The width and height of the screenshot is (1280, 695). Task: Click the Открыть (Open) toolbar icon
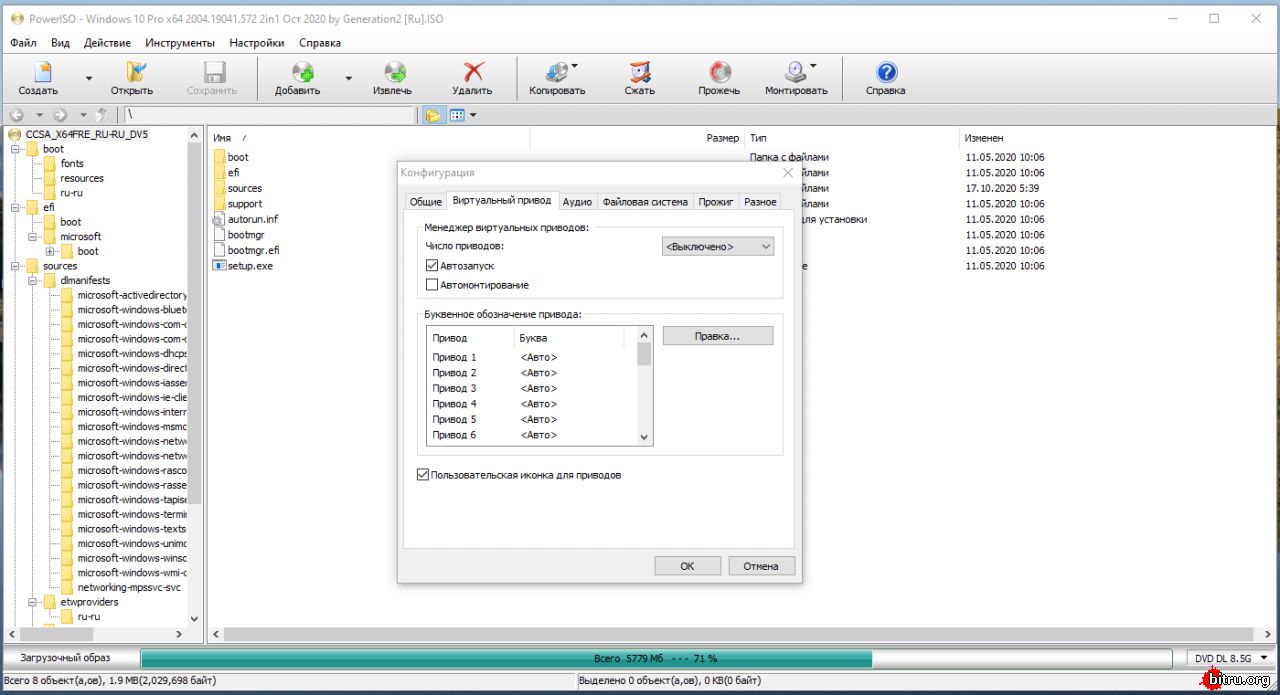tap(135, 72)
